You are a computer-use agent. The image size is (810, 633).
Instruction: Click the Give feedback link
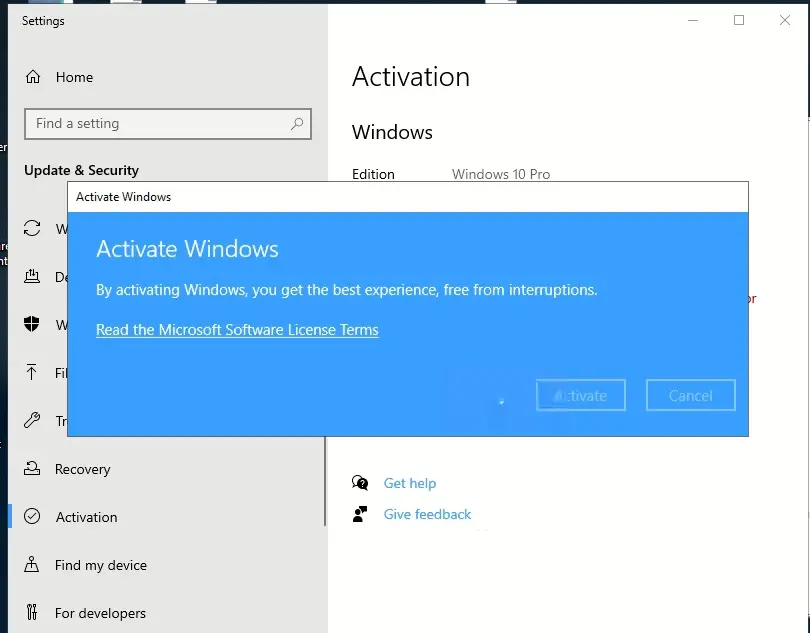pos(427,515)
